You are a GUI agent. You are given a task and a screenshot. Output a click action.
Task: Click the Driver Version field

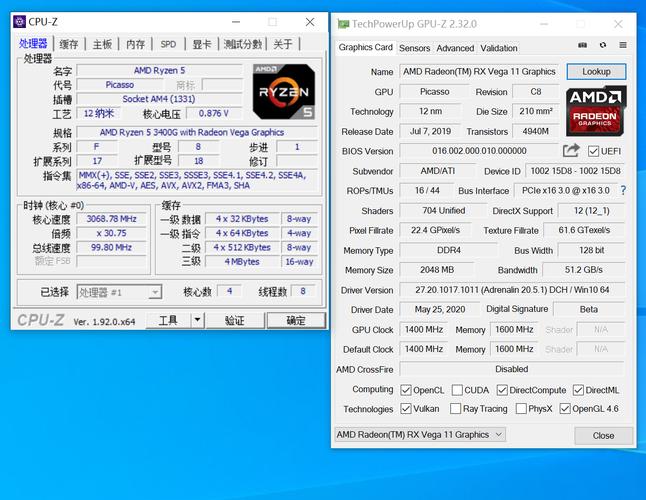pyautogui.click(x=512, y=290)
